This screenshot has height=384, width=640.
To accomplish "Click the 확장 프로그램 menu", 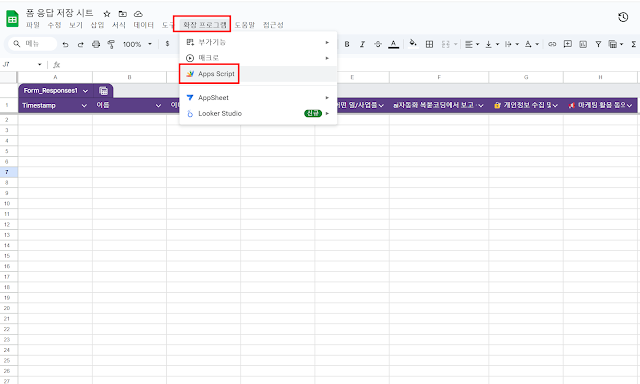I will click(204, 24).
